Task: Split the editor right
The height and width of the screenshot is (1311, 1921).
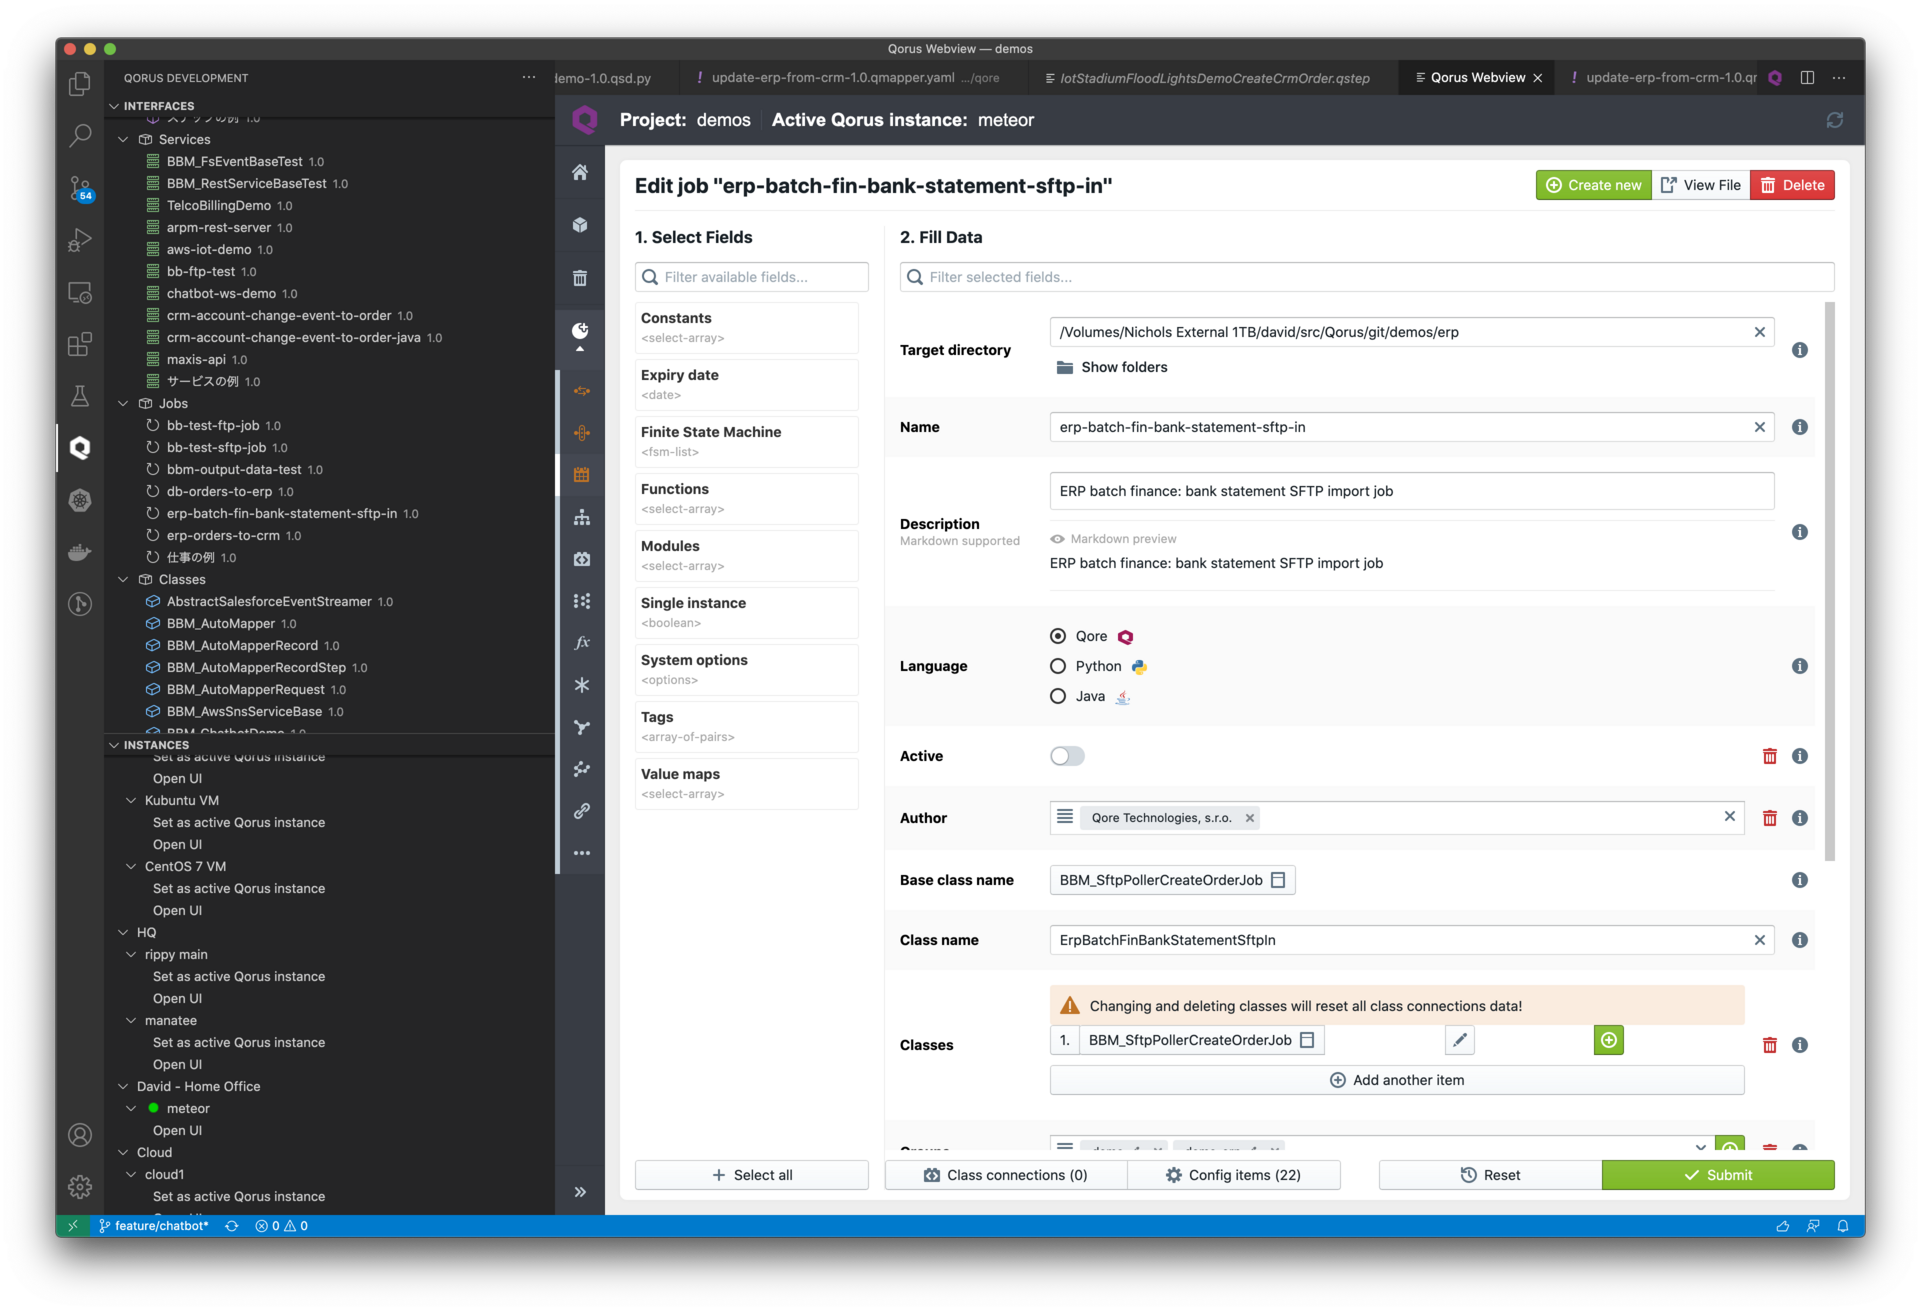Action: (1807, 78)
